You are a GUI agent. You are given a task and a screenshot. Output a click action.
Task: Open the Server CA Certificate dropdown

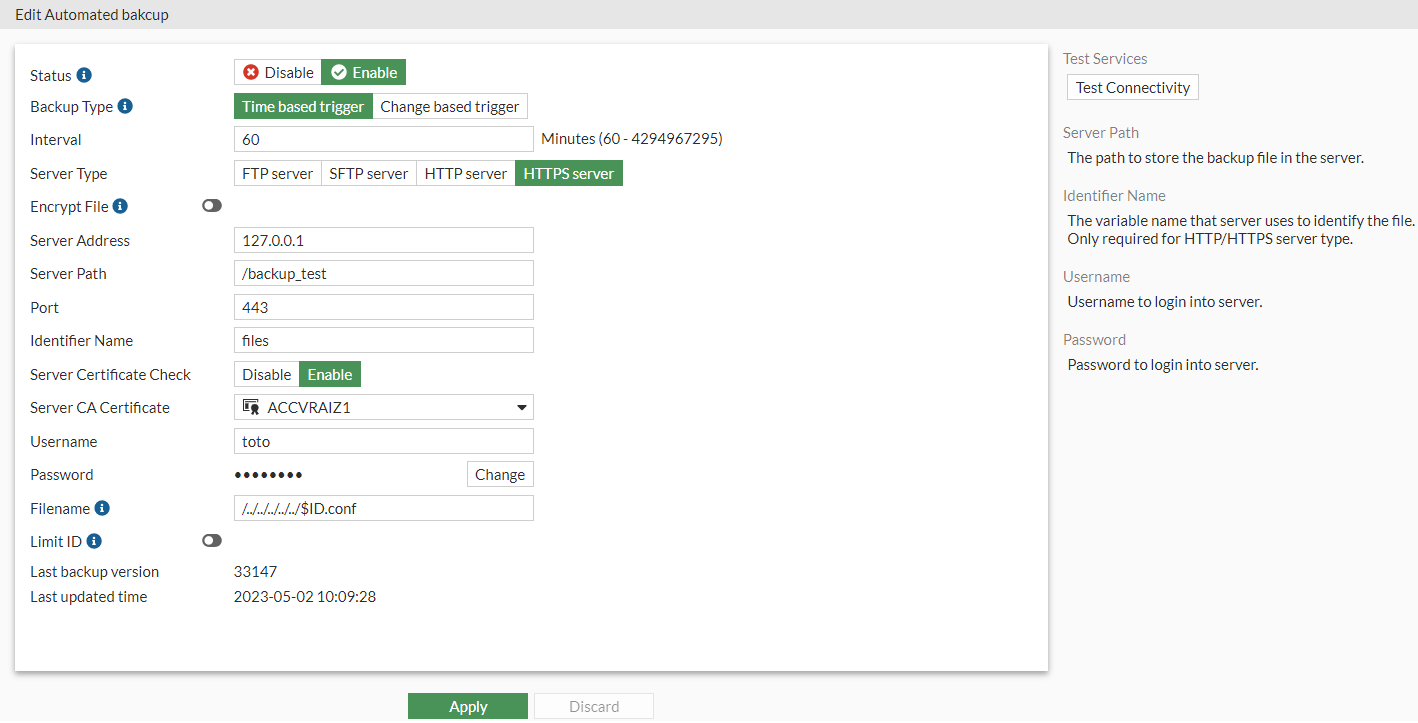pyautogui.click(x=521, y=407)
